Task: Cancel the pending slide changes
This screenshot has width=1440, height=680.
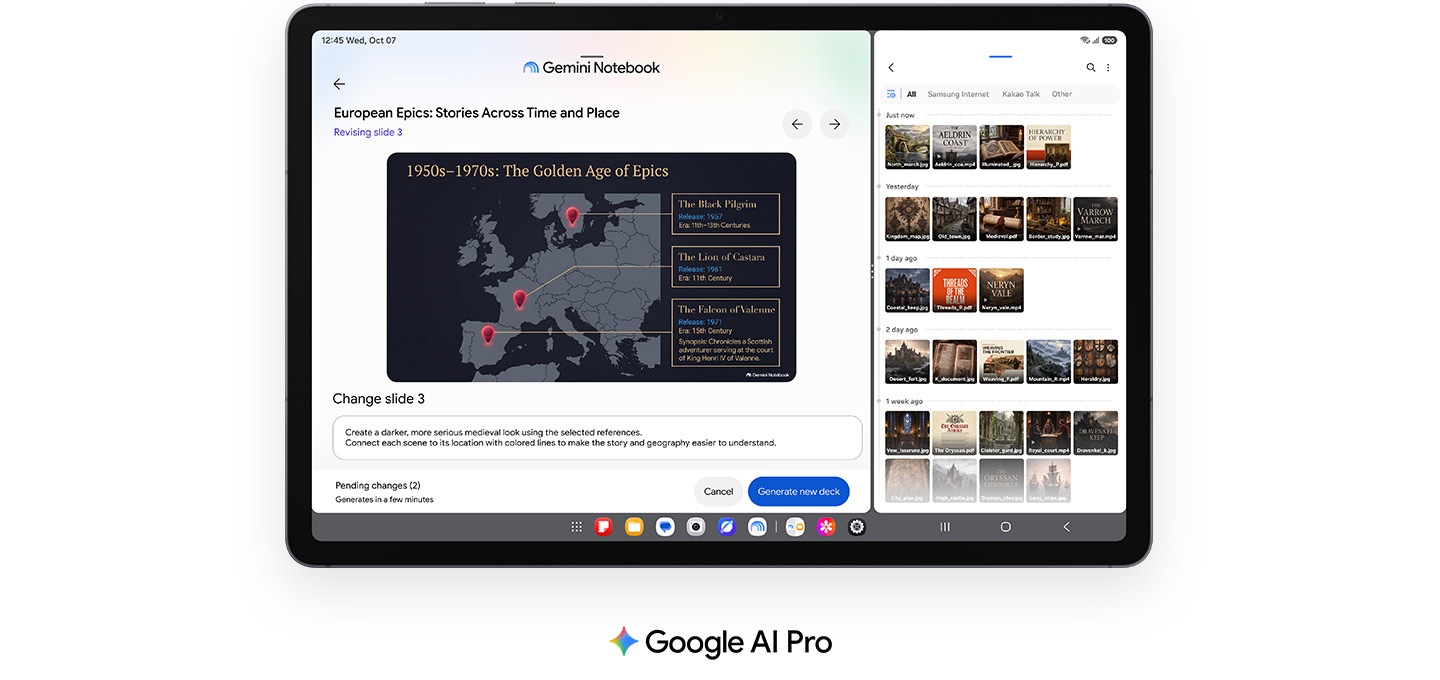Action: [718, 491]
